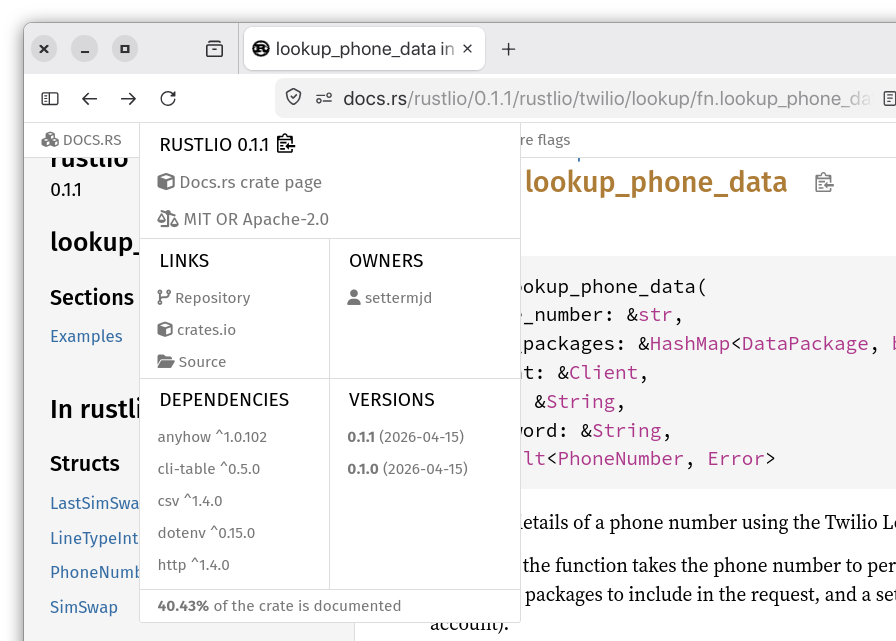
Task: Go forward to next page
Action: pos(128,98)
